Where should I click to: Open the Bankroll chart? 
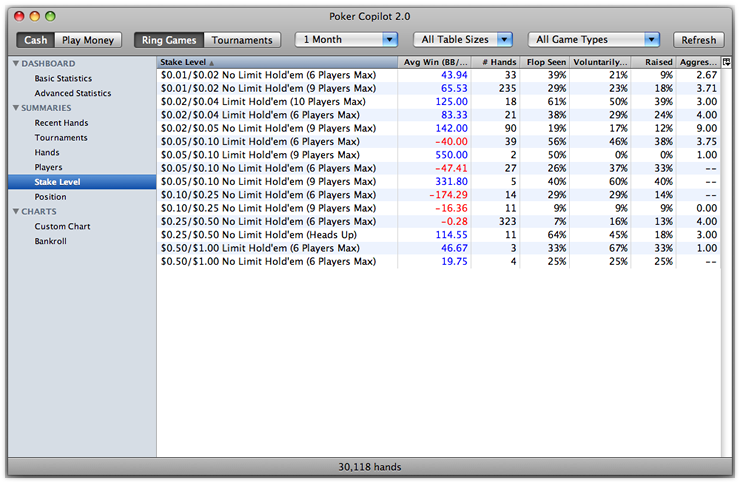[50, 241]
